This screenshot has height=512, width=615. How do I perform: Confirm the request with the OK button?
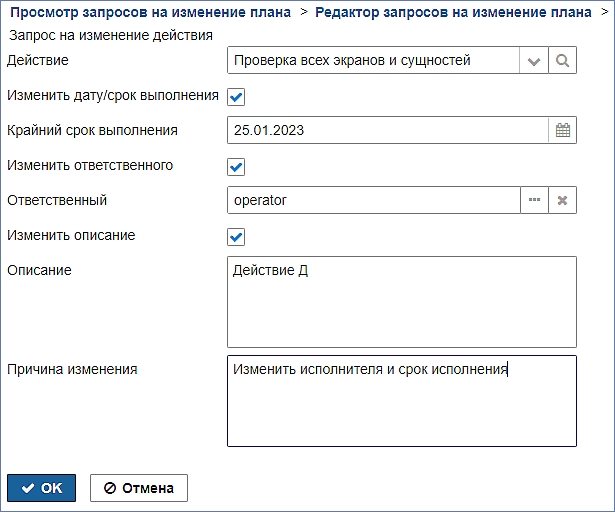[42, 488]
